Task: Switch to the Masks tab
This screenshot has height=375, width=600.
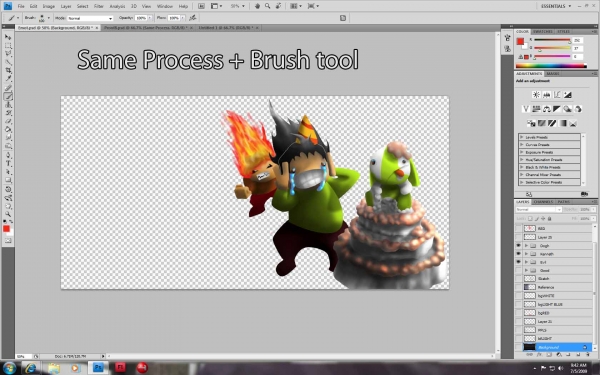Action: pyautogui.click(x=553, y=73)
